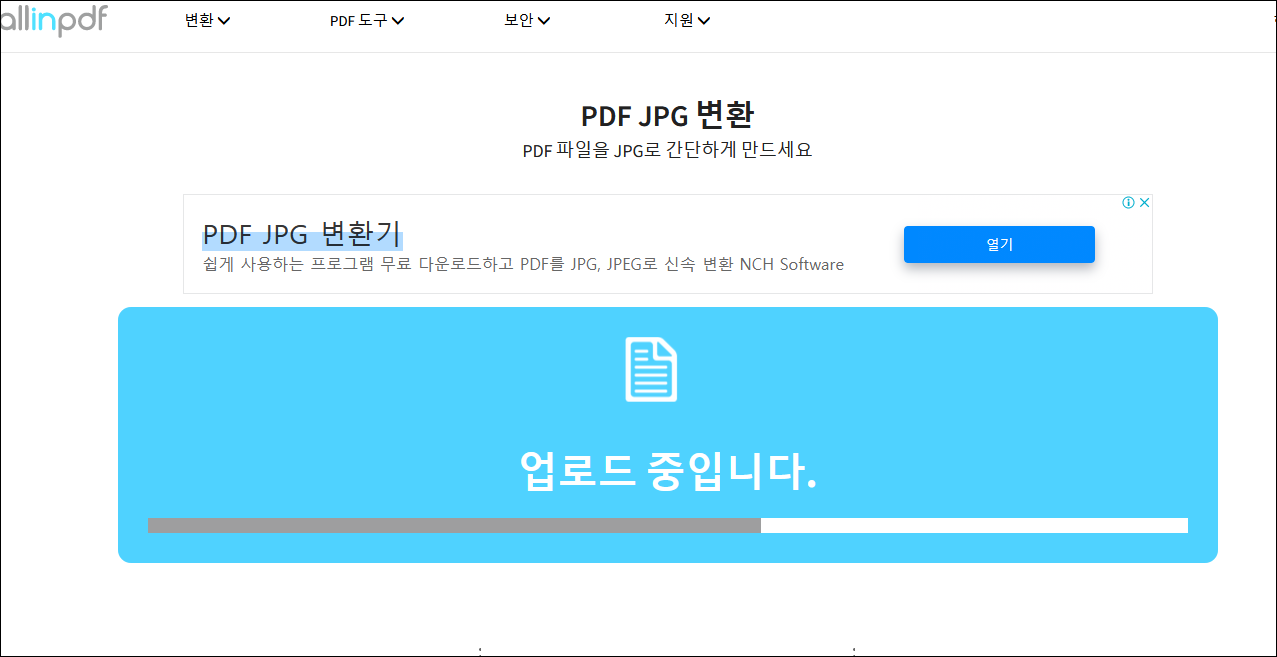Screen dimensions: 1277x657
Task: Open the PDF JPG 변환기 ad link
Action: 302,235
